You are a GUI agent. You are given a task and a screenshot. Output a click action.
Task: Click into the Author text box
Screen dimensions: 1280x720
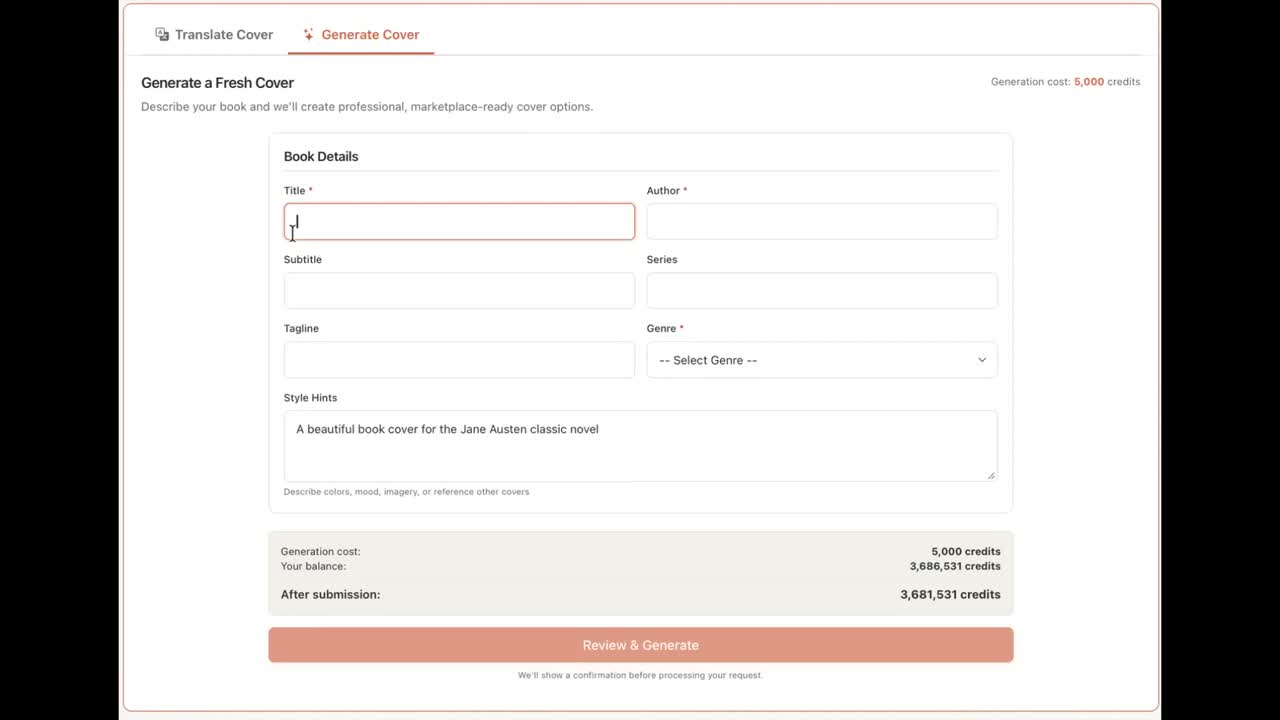[821, 222]
